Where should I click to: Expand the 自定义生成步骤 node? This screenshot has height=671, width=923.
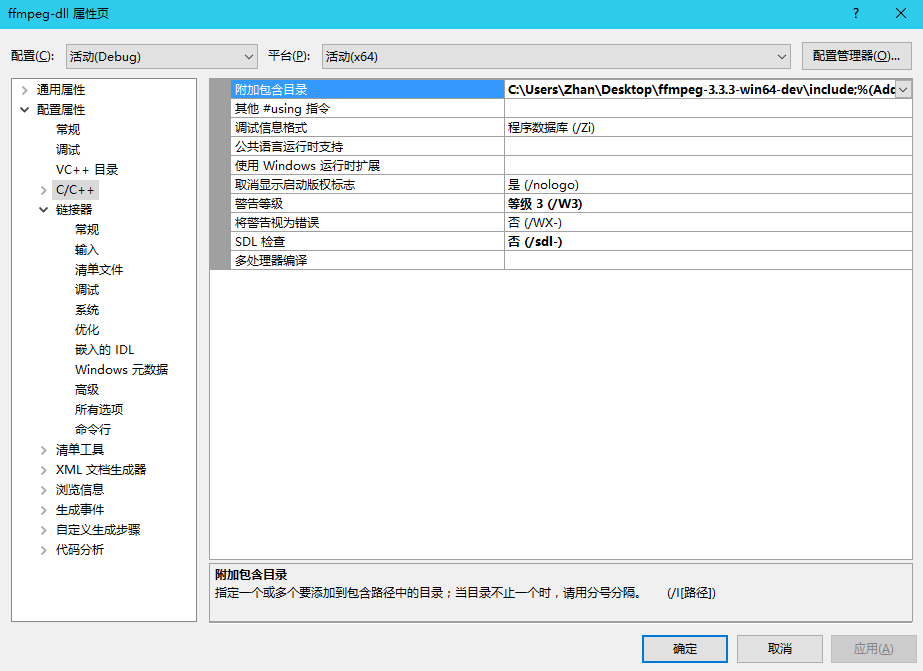coord(44,530)
